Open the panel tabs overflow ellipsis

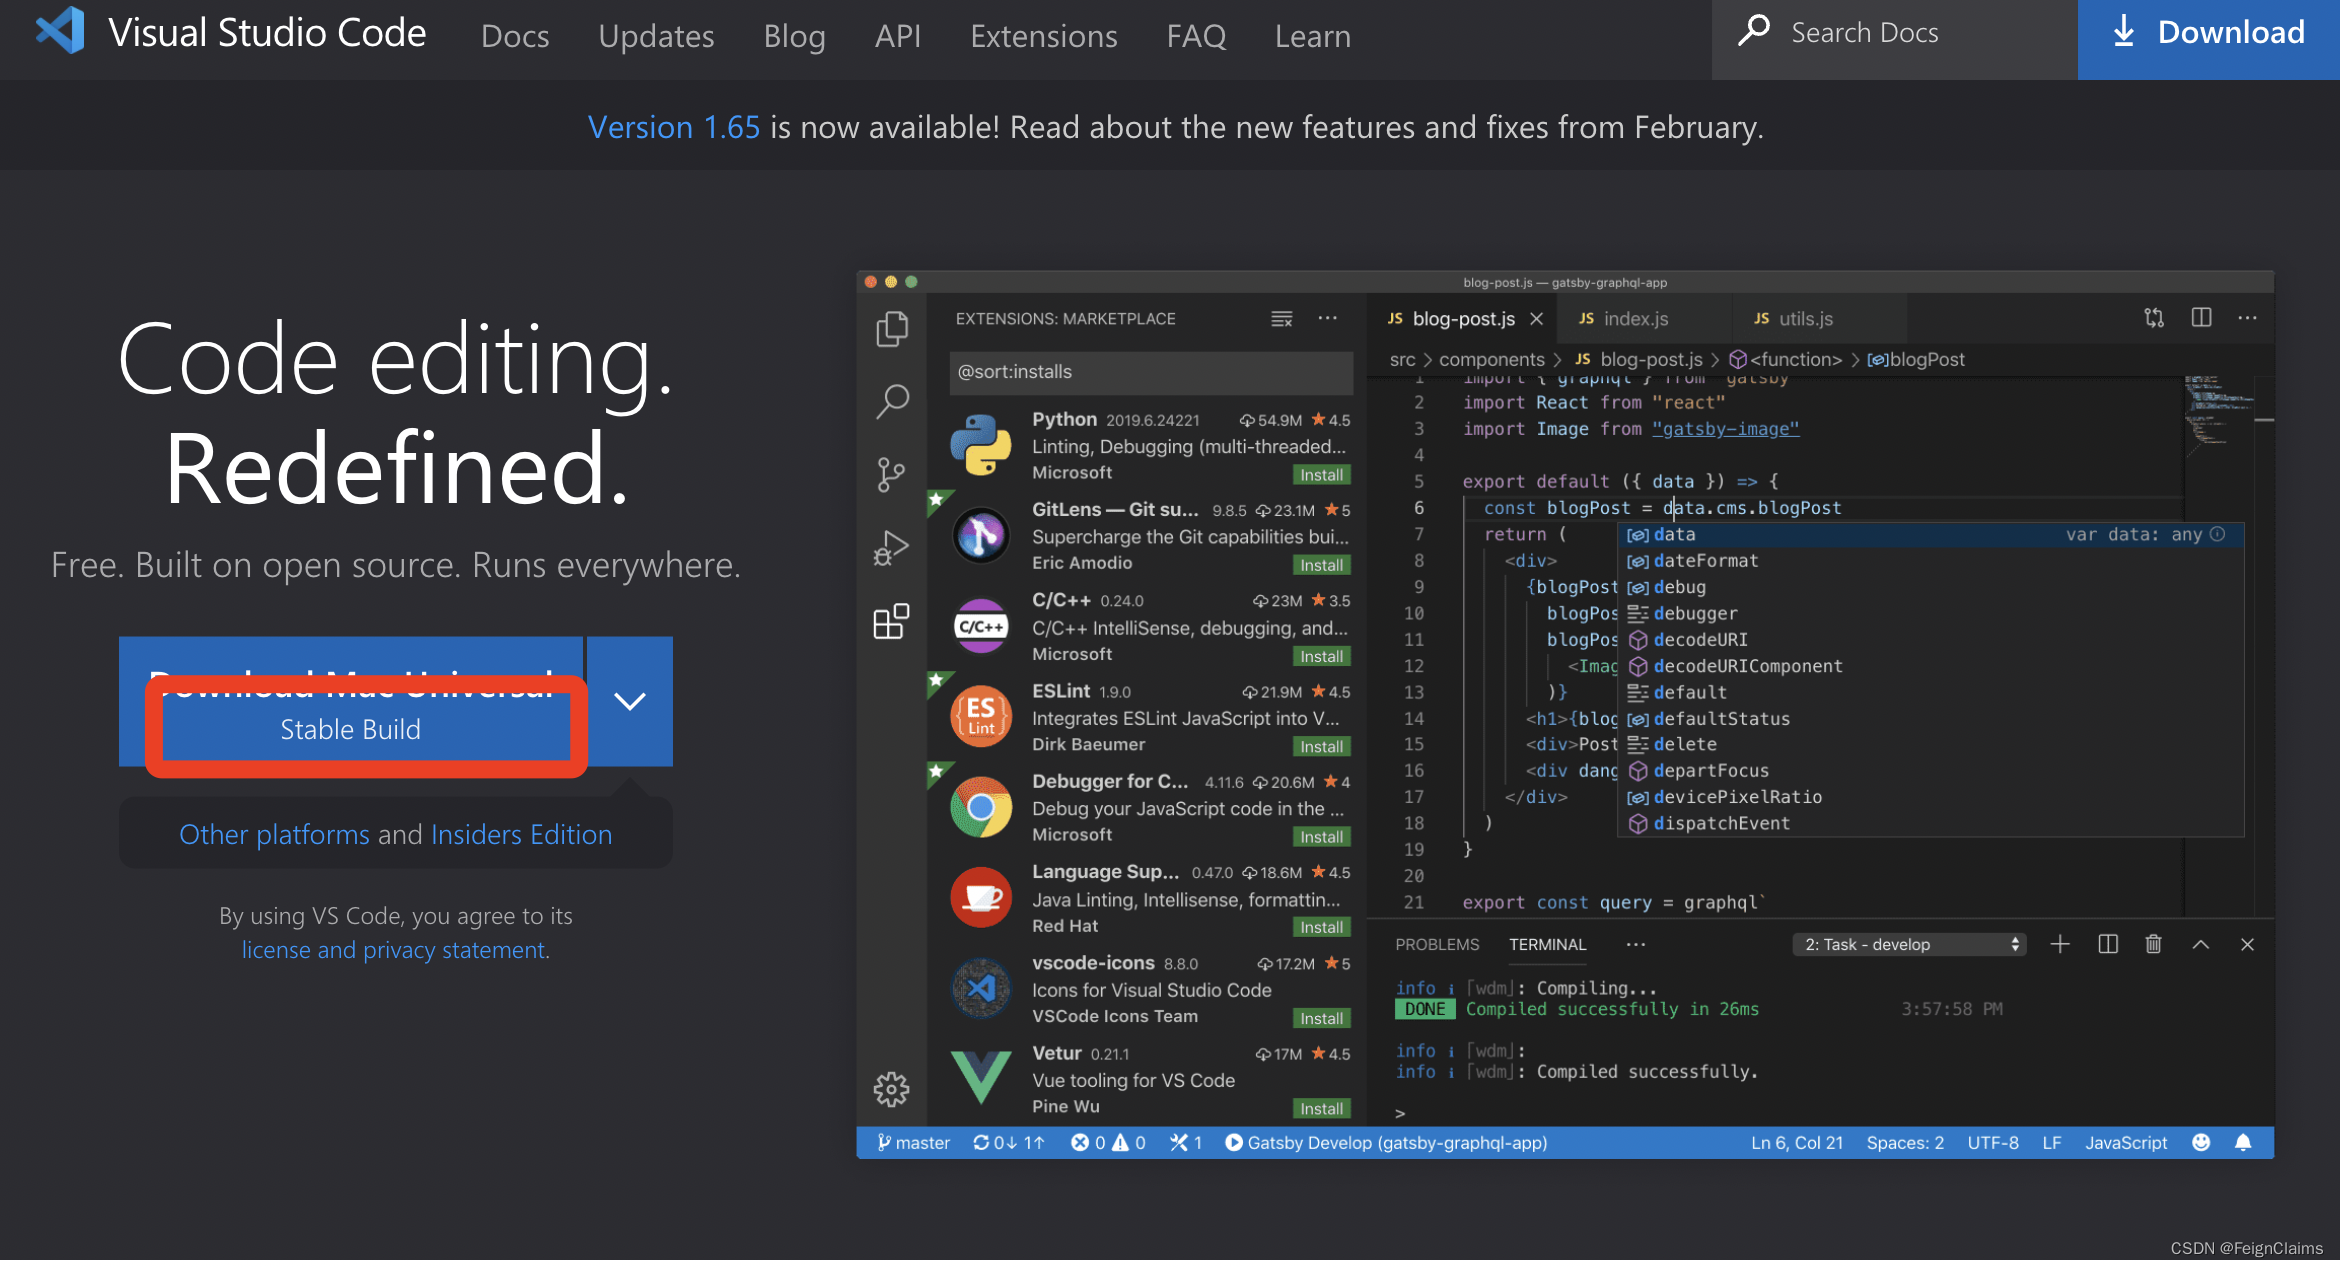click(1636, 944)
